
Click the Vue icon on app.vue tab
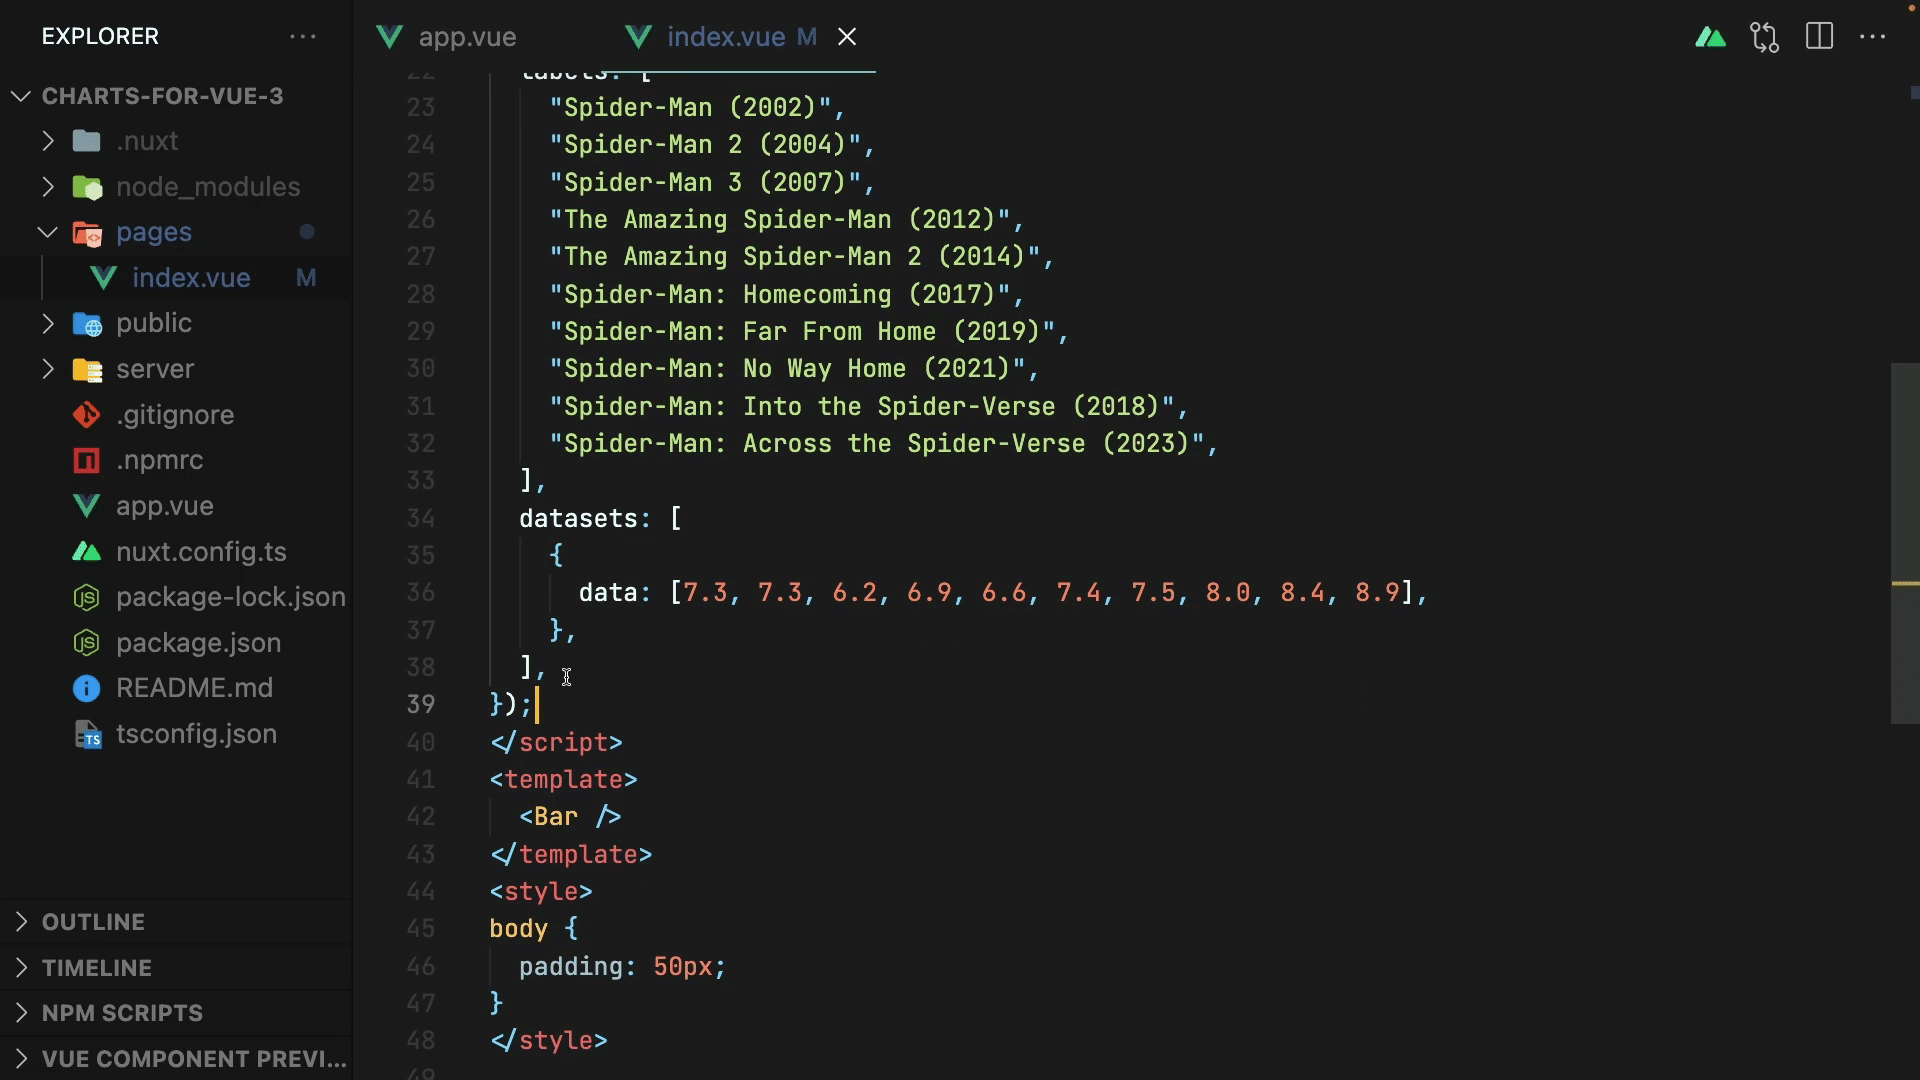tap(389, 37)
